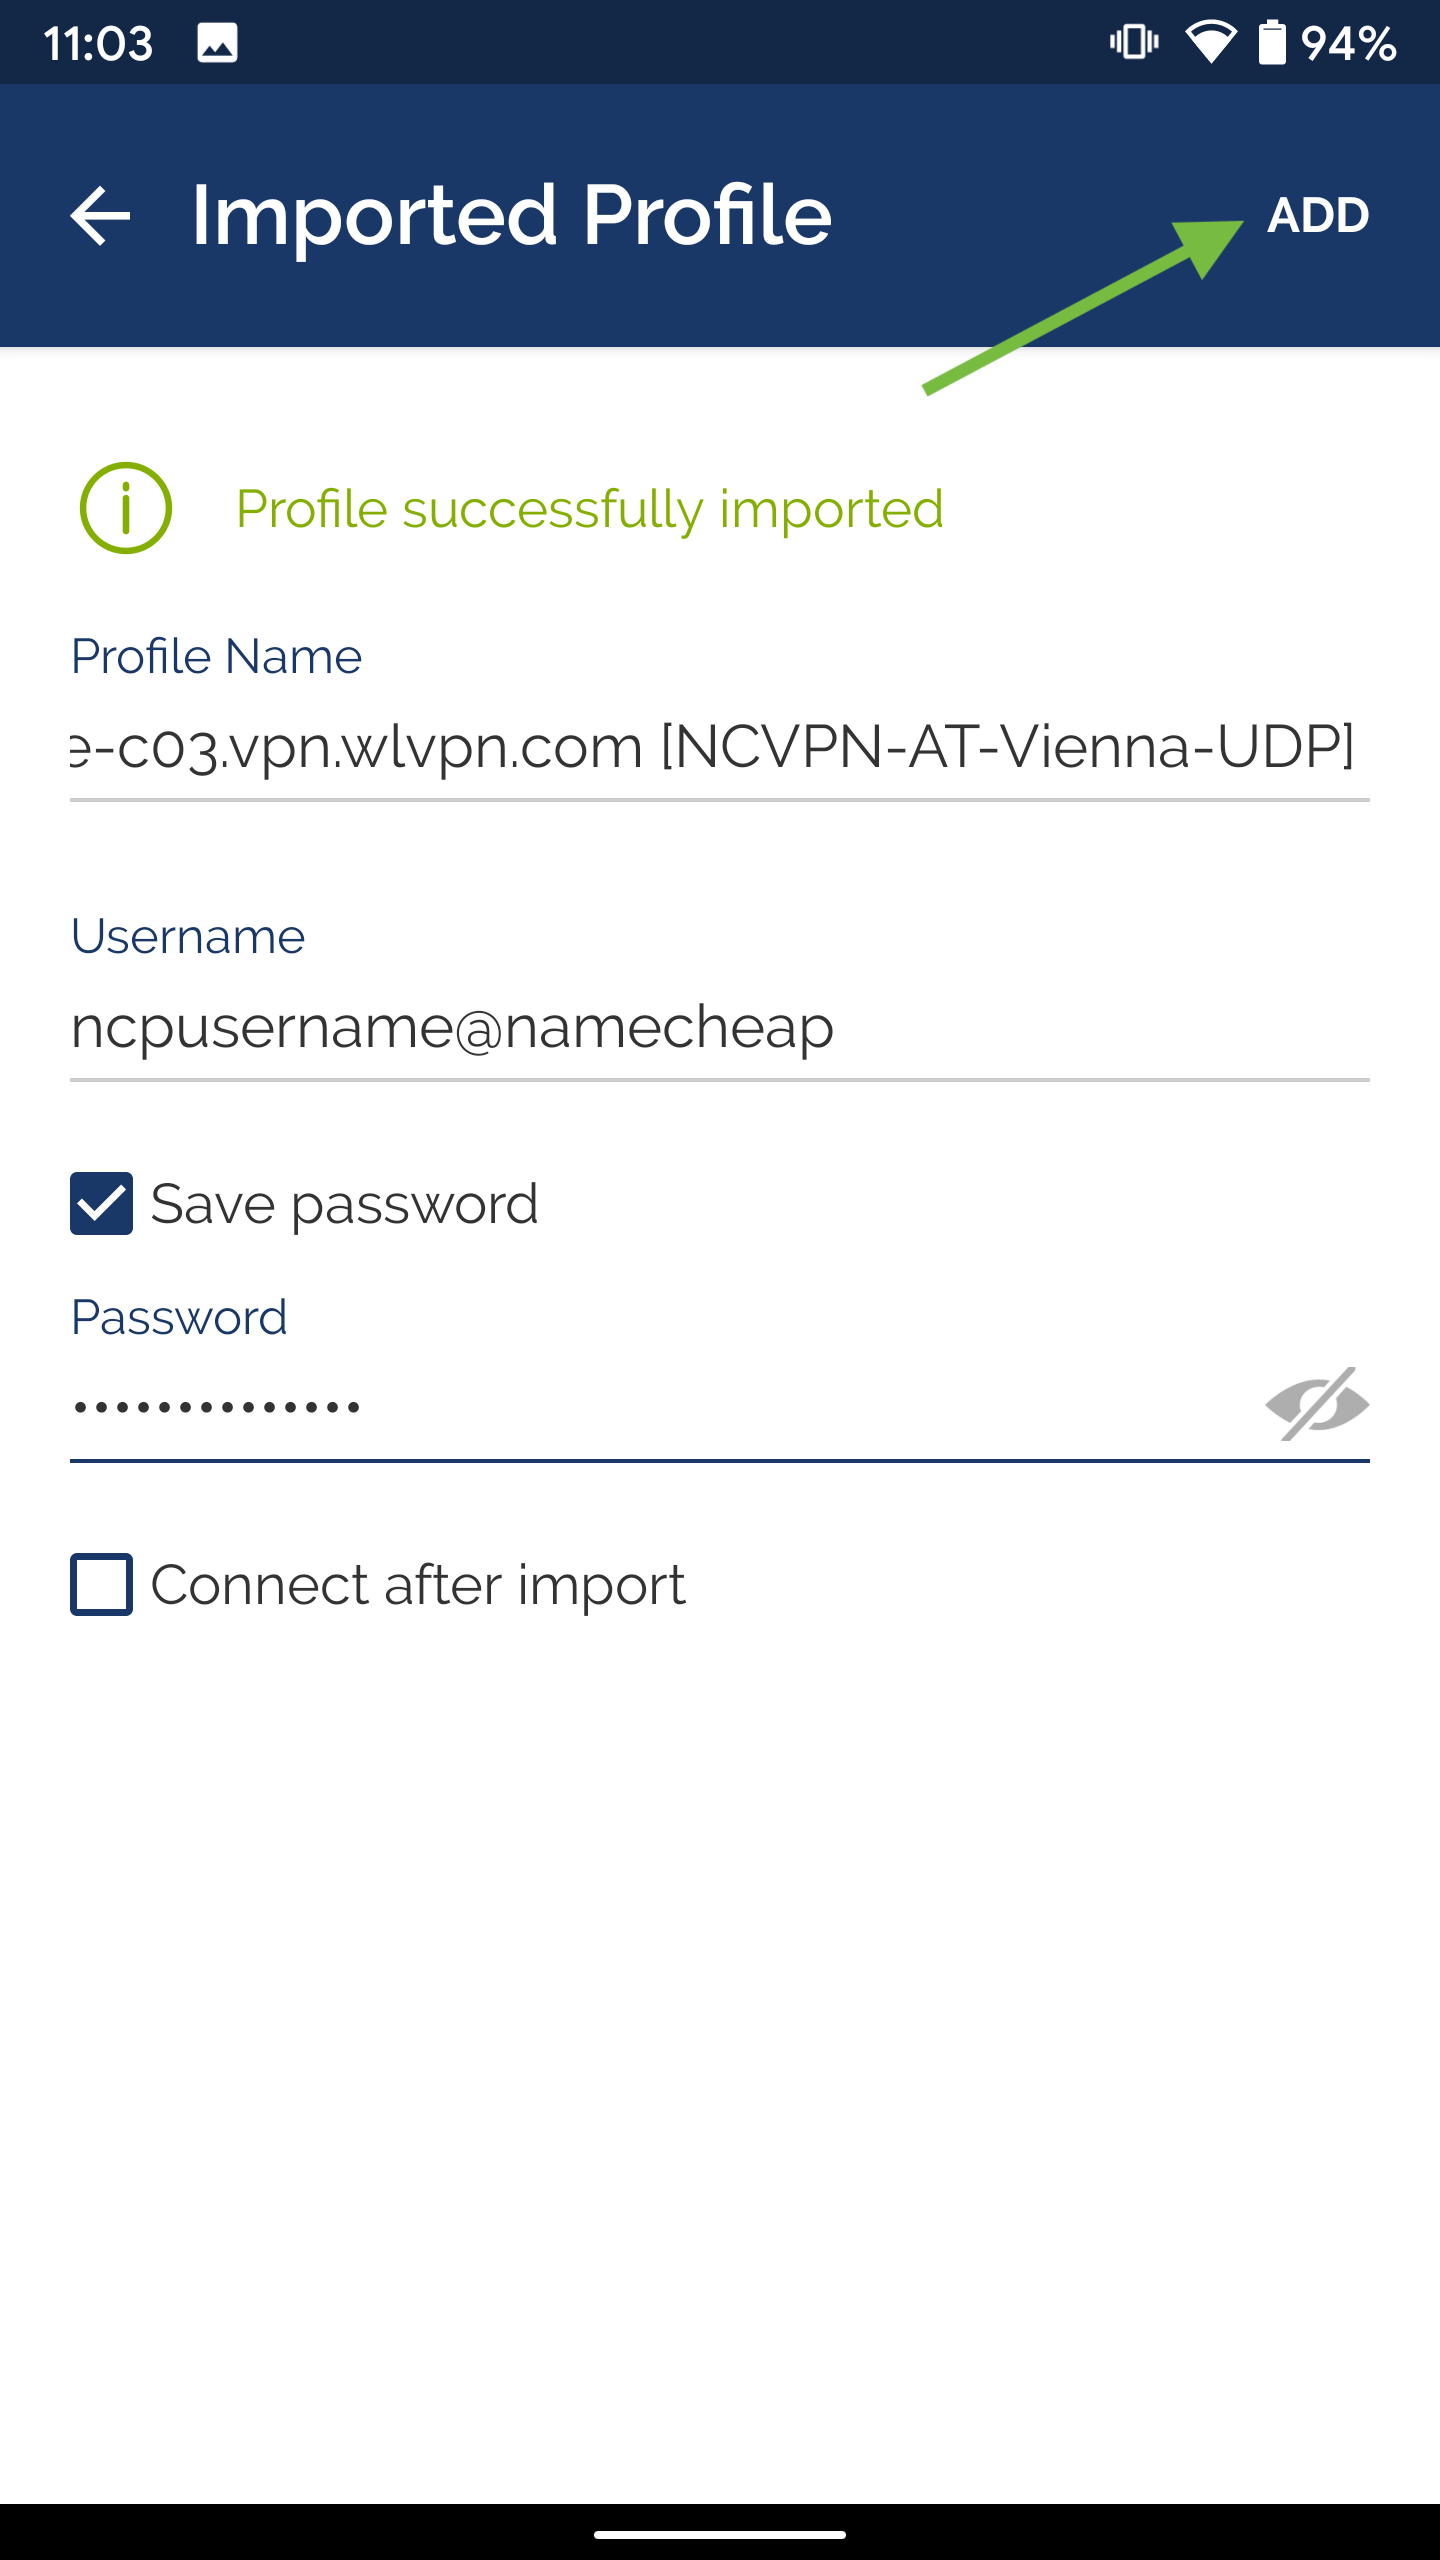Tap the Save password label text
Viewport: 1440px width, 2560px height.
344,1204
